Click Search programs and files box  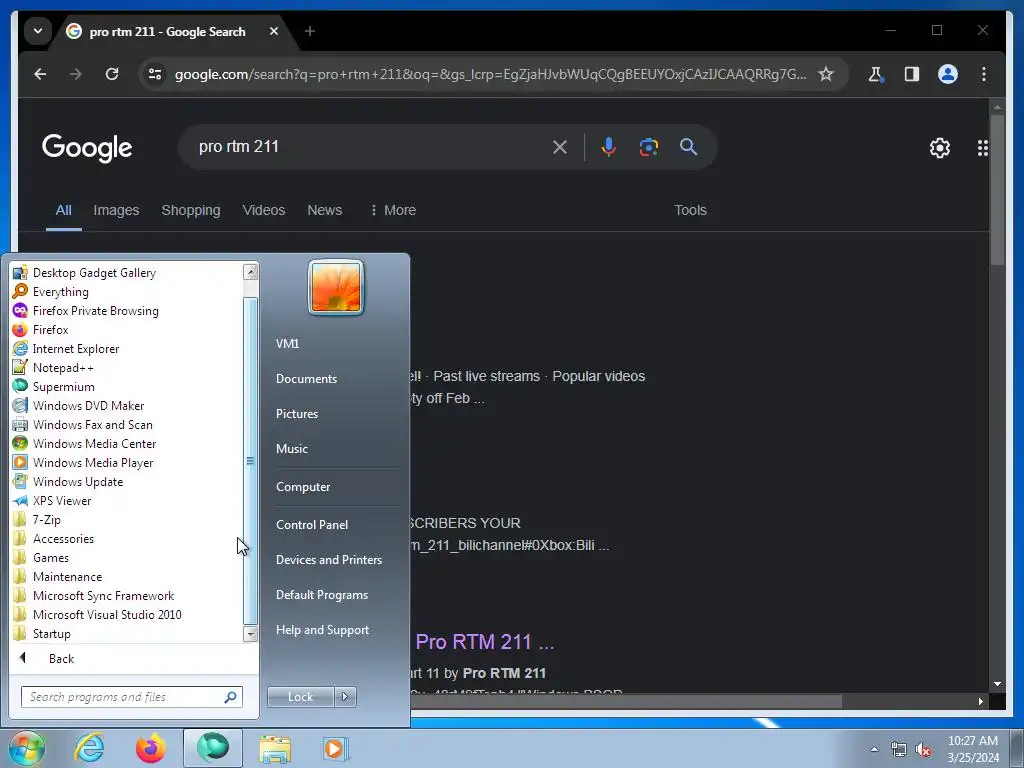pyautogui.click(x=131, y=697)
